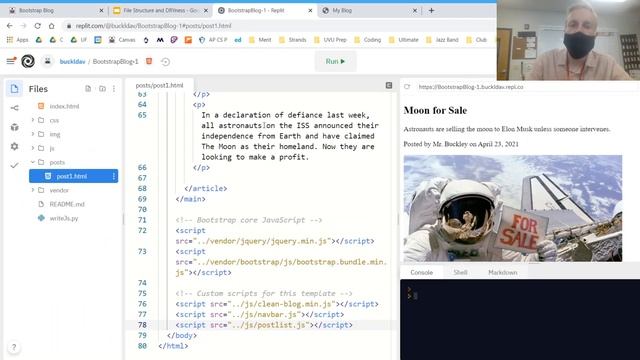Viewport: 640px width, 360px height.
Task: Open the ed bookmark
Action: [x=238, y=40]
